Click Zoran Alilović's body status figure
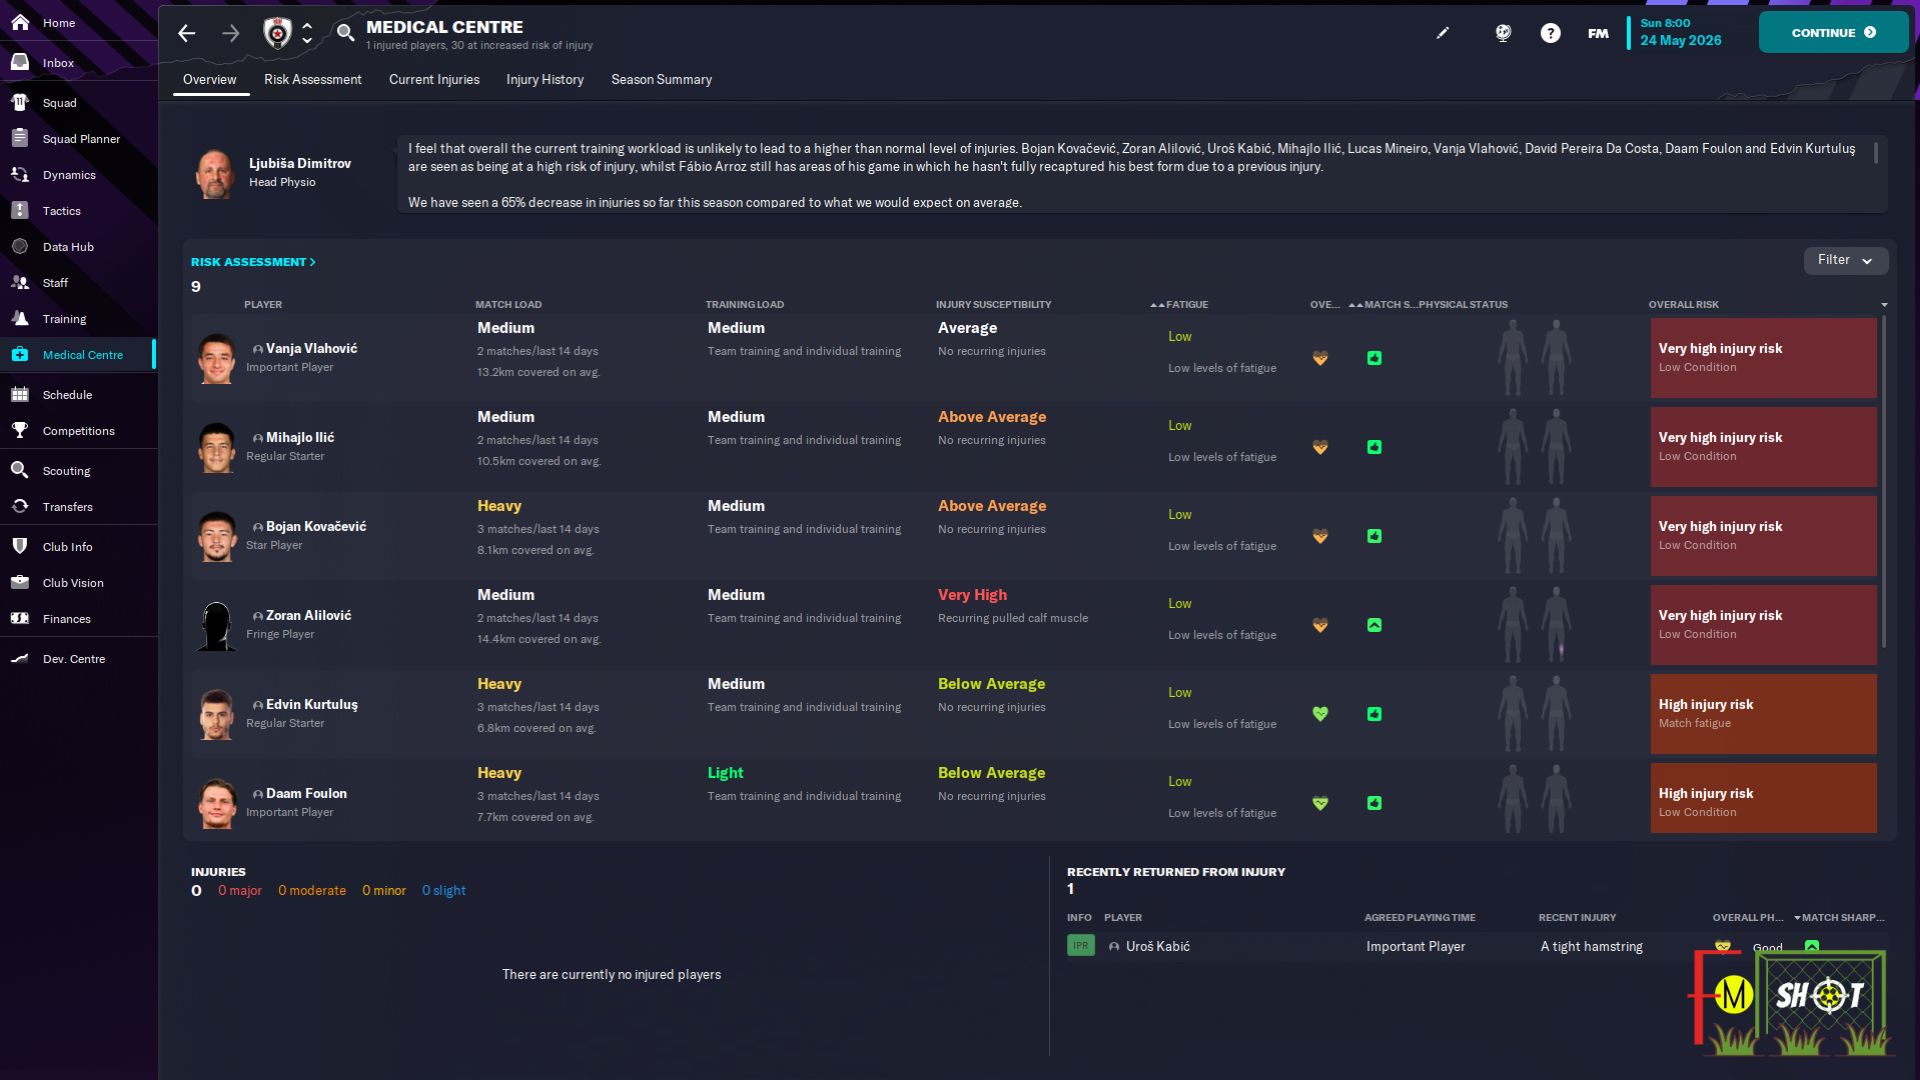 click(1534, 624)
